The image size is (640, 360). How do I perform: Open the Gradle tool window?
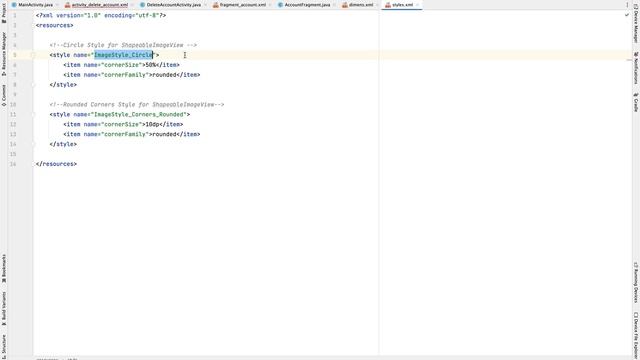[x=636, y=102]
